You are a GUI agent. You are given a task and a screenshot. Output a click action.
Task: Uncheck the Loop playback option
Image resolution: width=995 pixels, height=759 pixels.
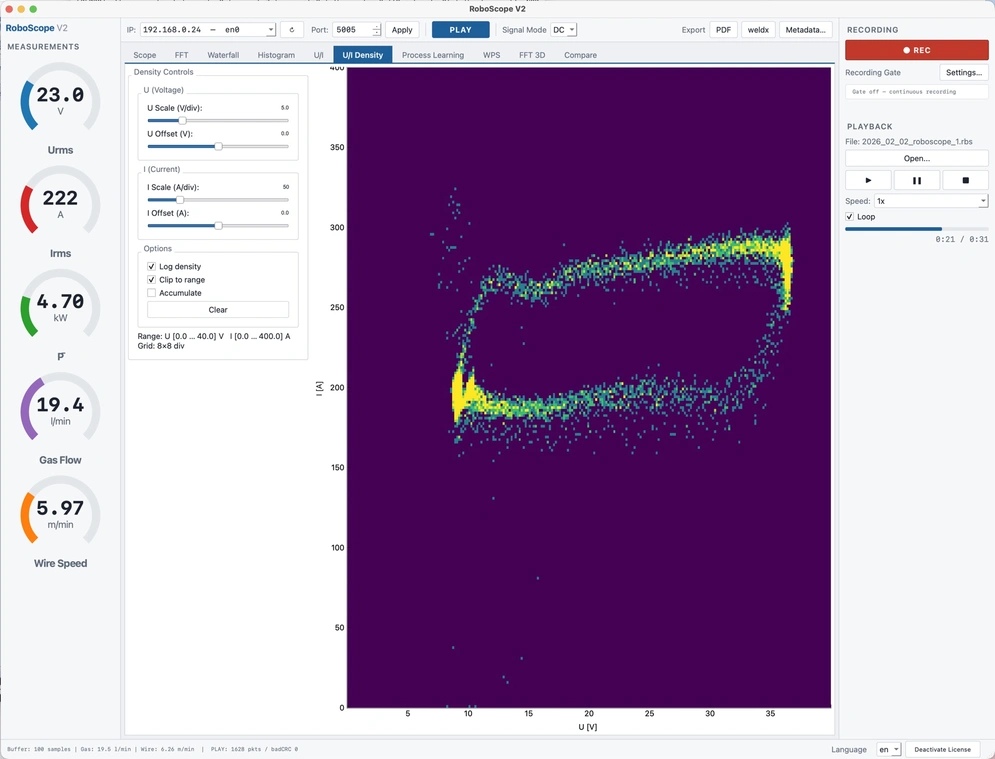850,216
